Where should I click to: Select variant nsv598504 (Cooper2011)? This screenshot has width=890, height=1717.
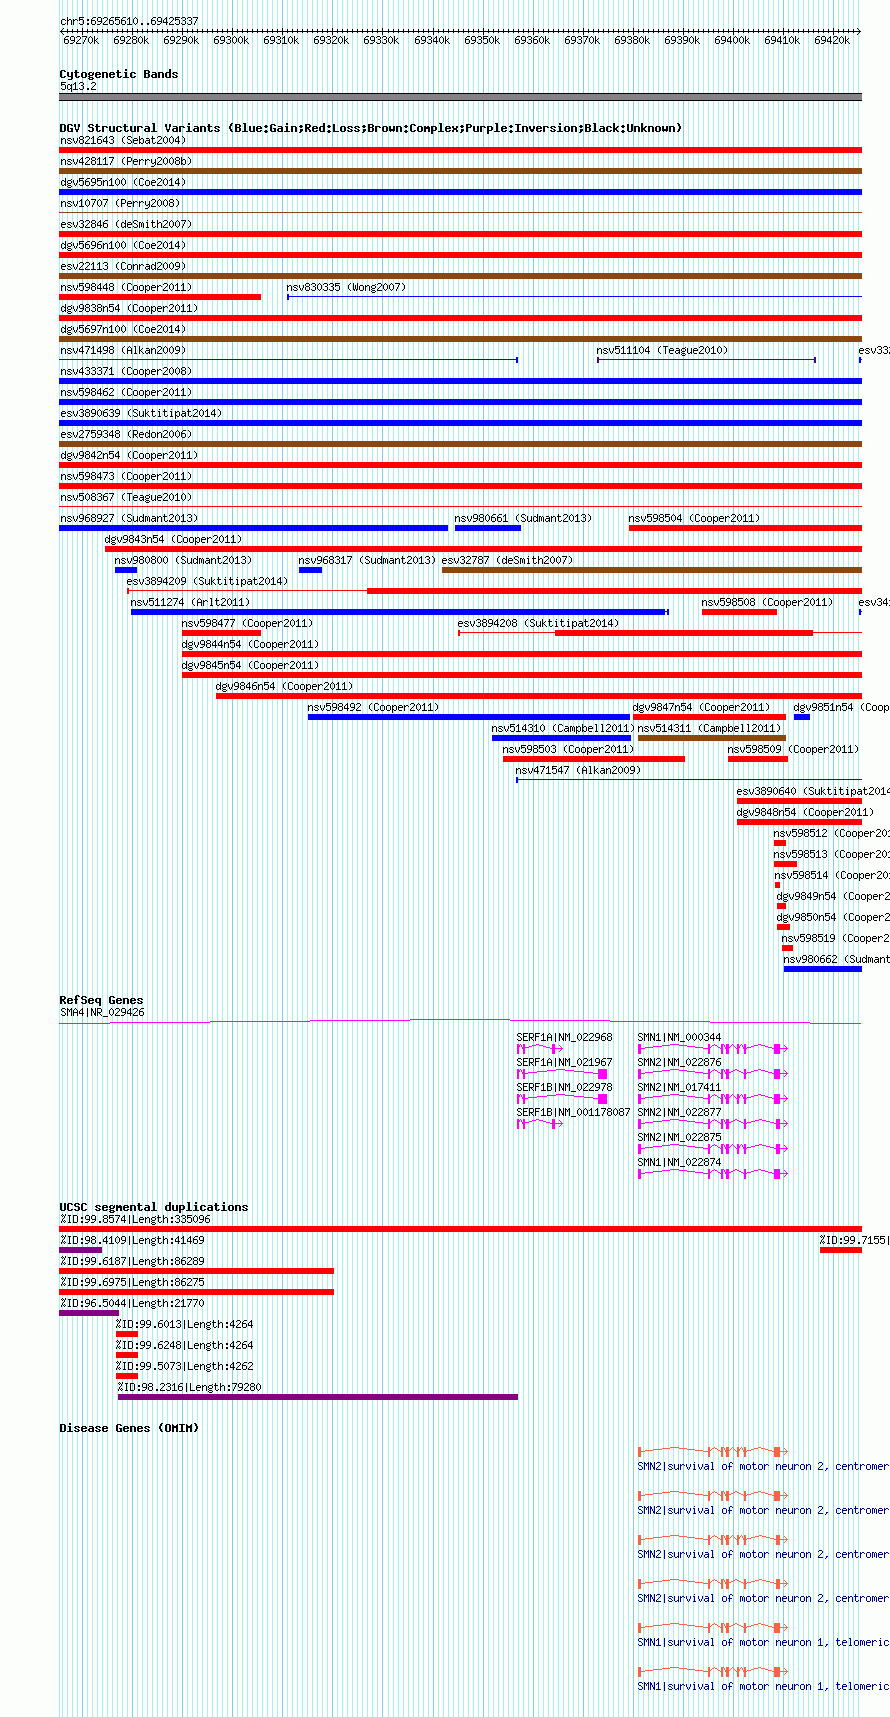coord(745,527)
